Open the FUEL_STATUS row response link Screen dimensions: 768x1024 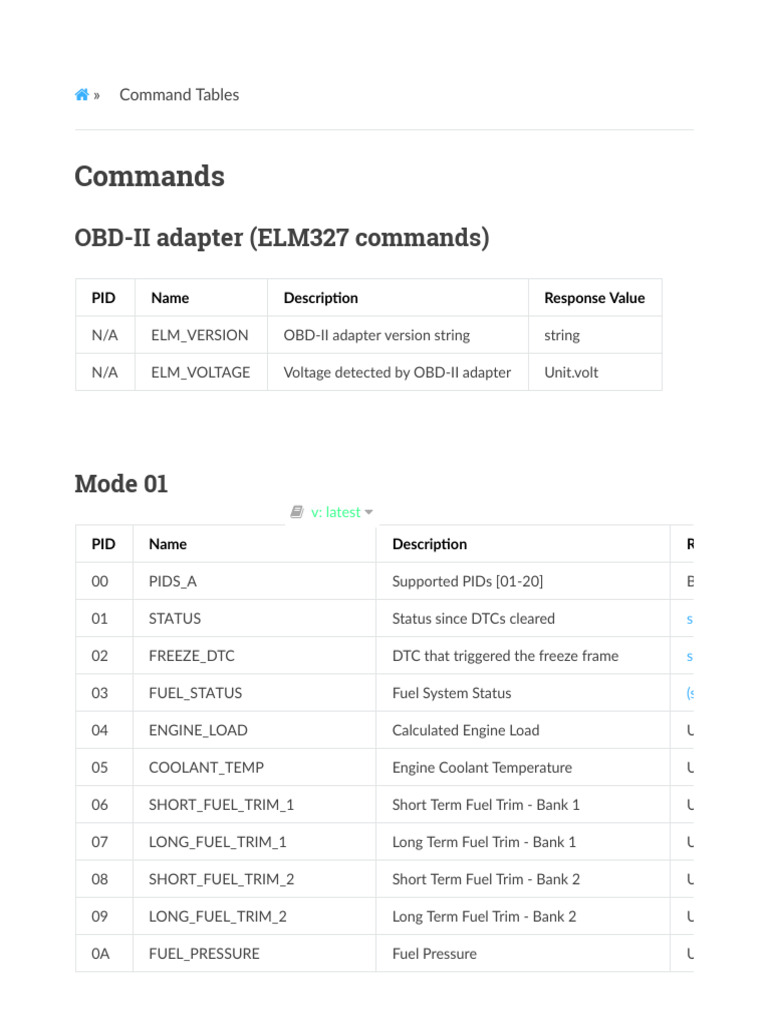(689, 693)
